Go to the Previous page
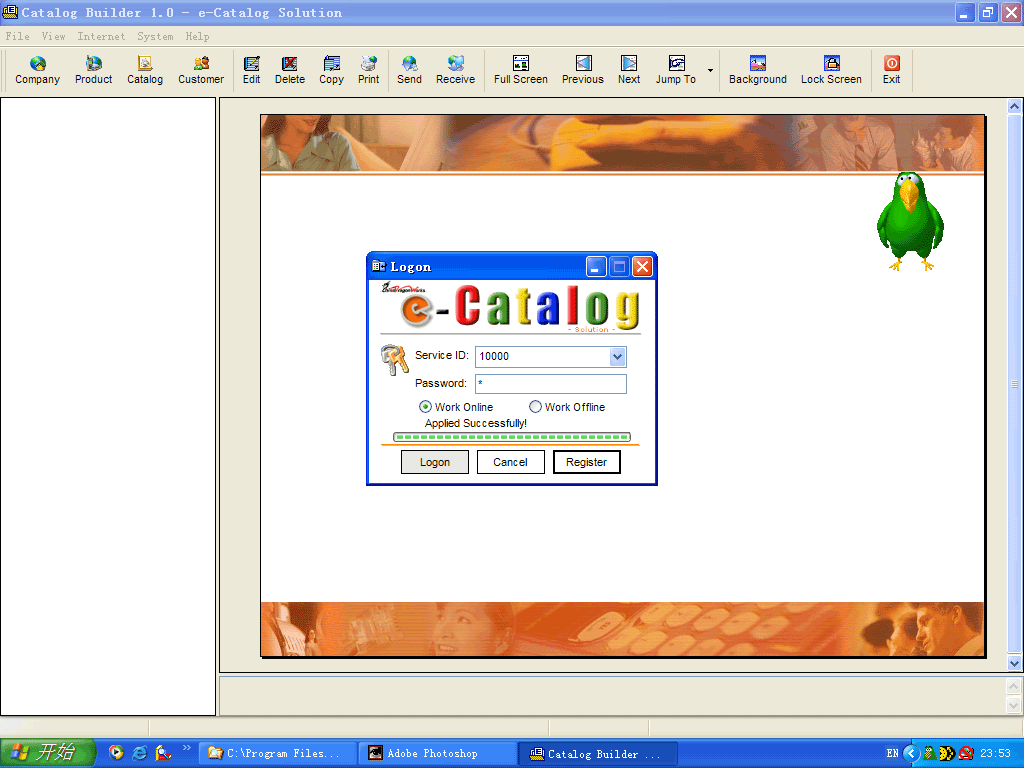This screenshot has height=768, width=1024. pyautogui.click(x=583, y=70)
